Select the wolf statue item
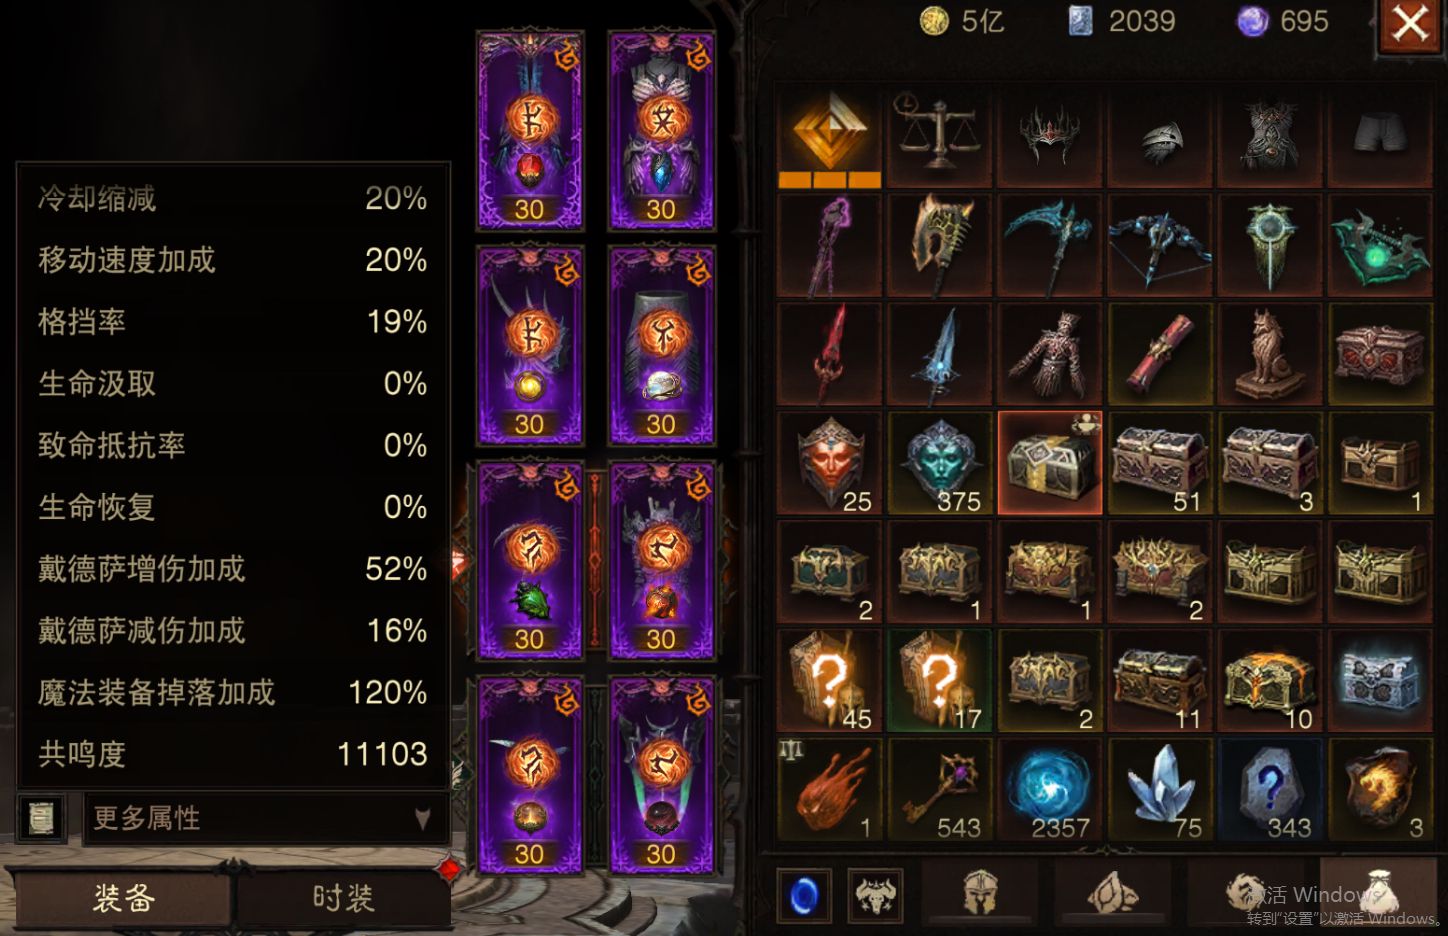 coord(1269,354)
